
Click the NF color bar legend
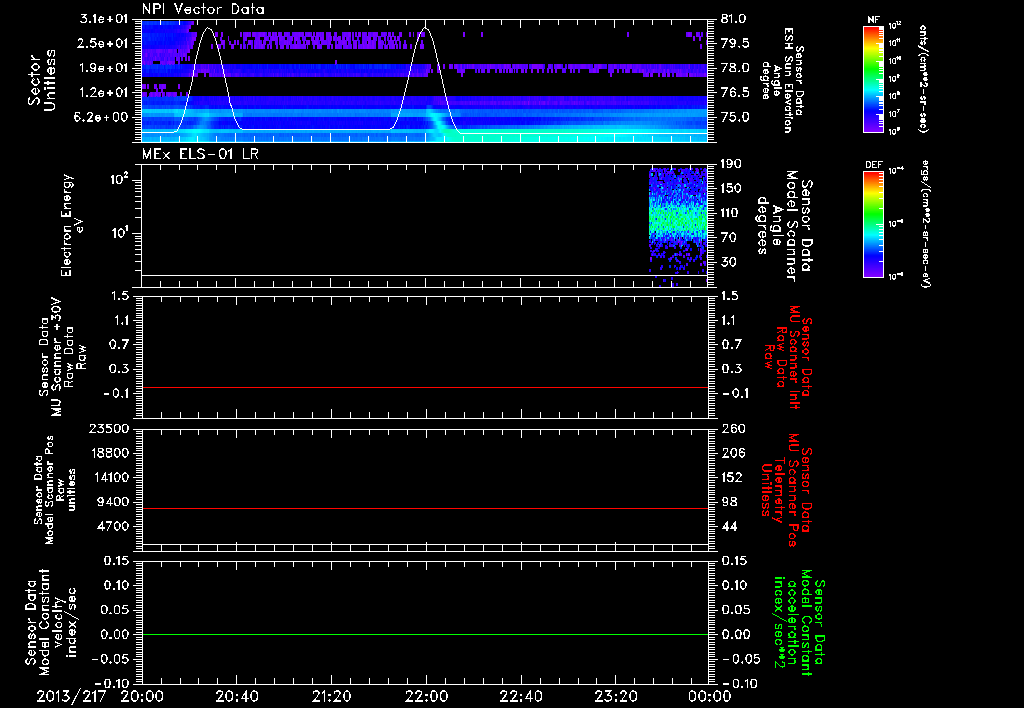[x=874, y=78]
